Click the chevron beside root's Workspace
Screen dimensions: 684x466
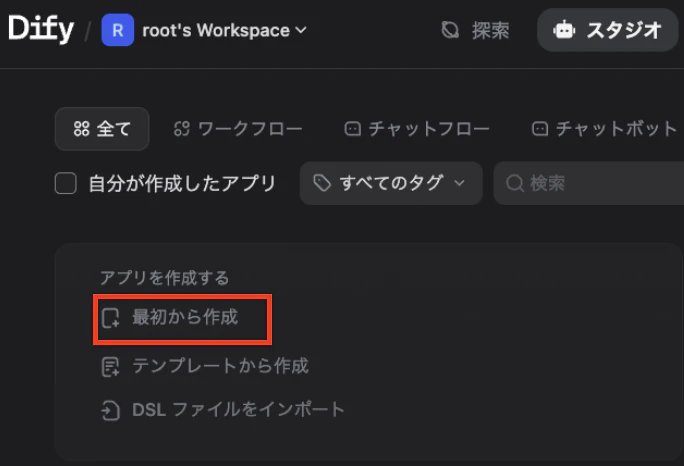pyautogui.click(x=301, y=30)
